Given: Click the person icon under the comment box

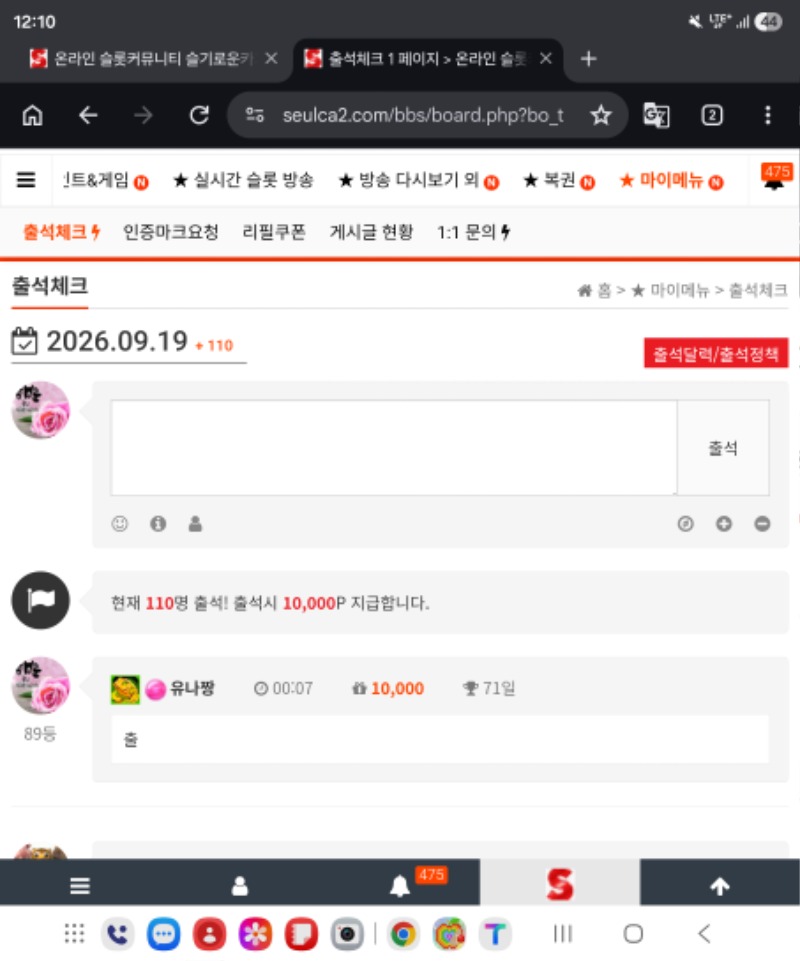Looking at the screenshot, I should [x=196, y=523].
